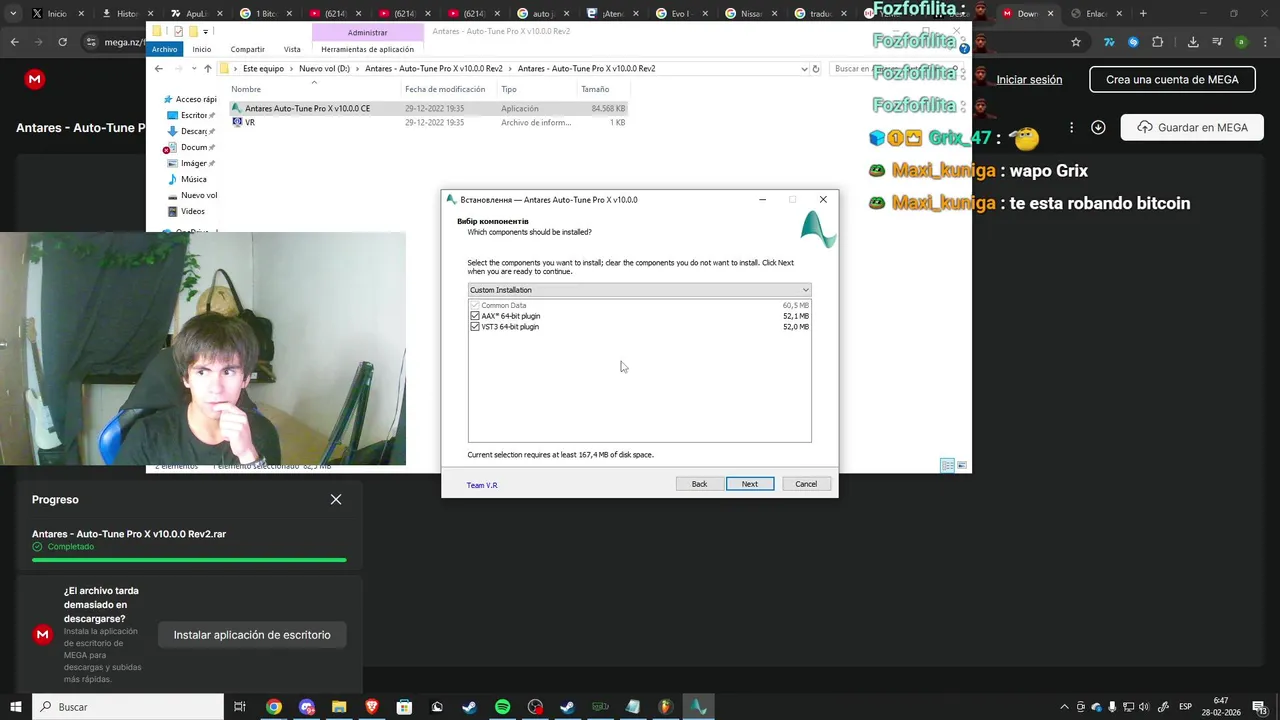Viewport: 1280px width, 720px height.
Task: Bookmark the page with Chrome's star icon
Action: [1076, 42]
